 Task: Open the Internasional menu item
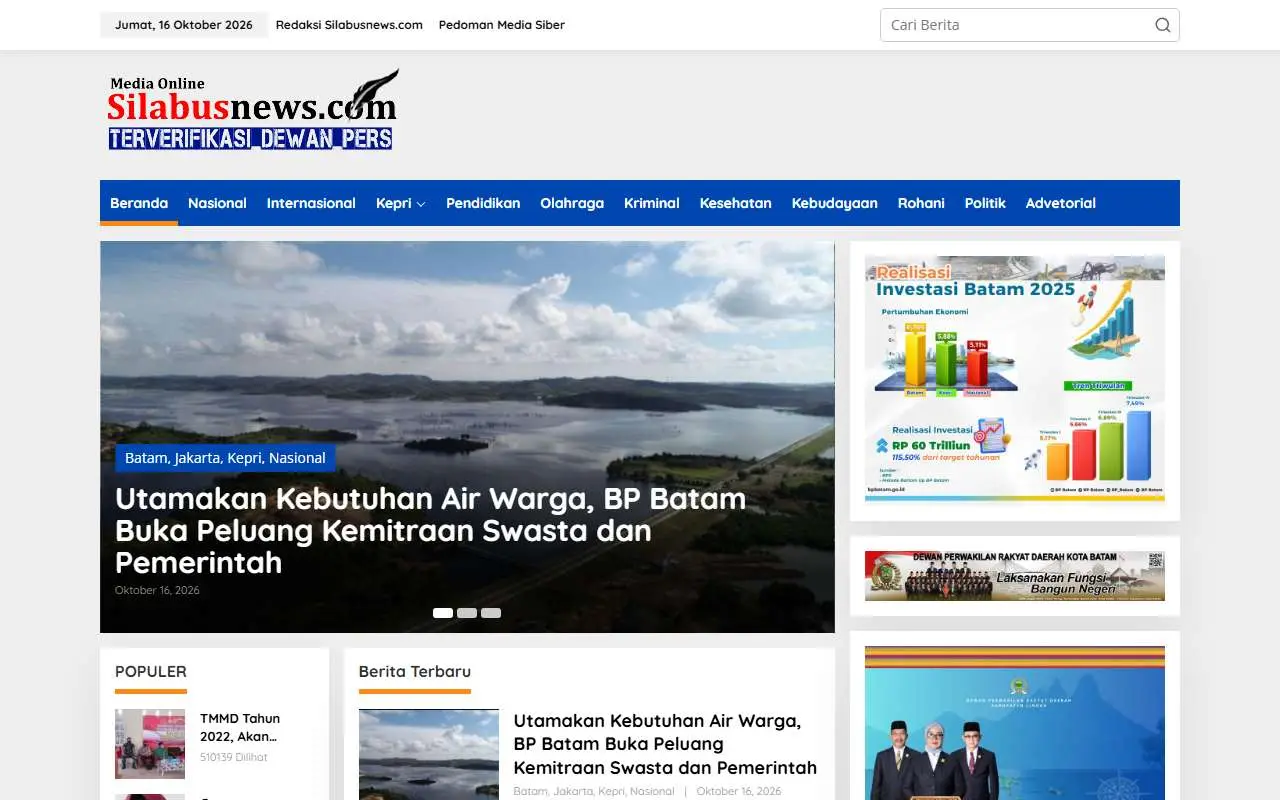(311, 203)
